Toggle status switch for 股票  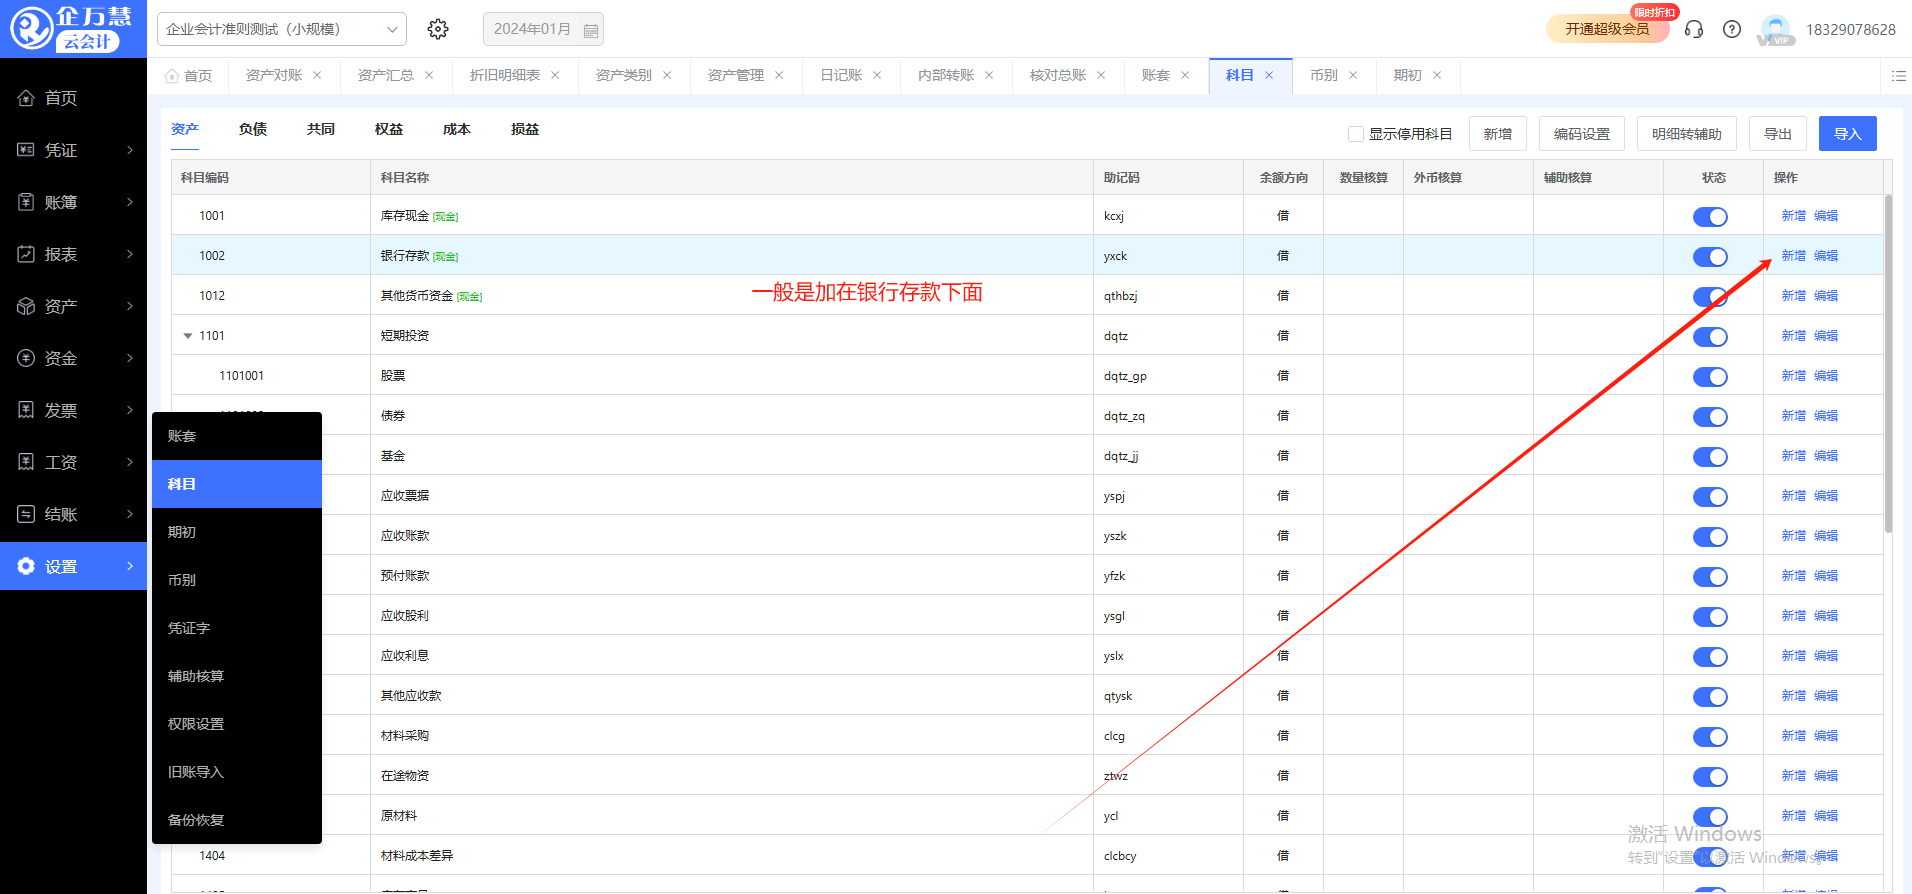coord(1710,377)
